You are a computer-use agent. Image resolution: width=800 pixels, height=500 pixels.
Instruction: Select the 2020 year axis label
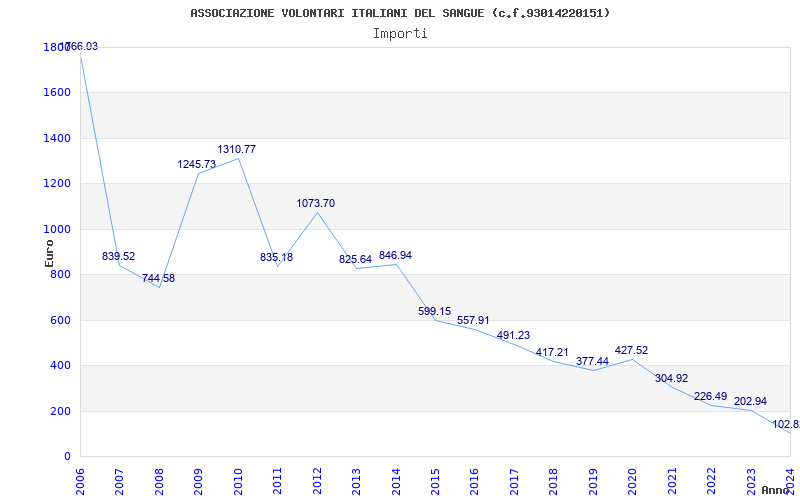[633, 480]
